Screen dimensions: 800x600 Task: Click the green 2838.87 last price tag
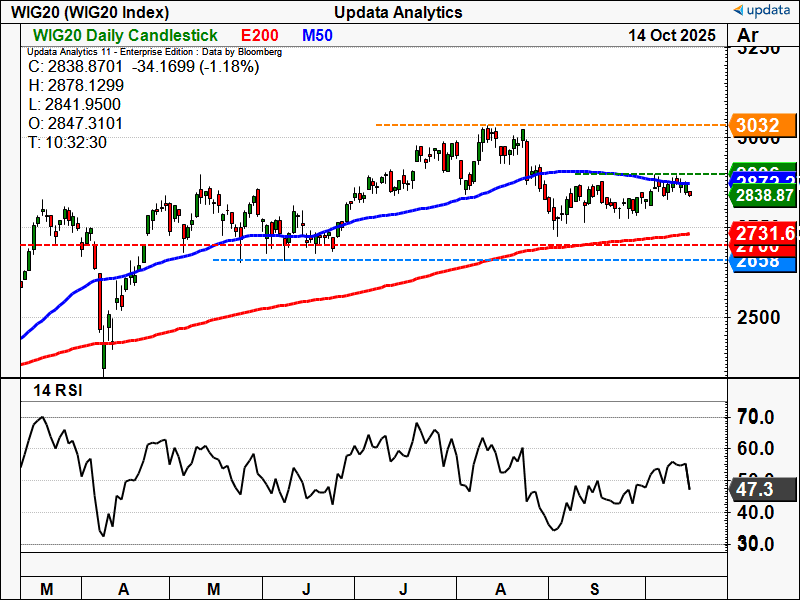(764, 196)
